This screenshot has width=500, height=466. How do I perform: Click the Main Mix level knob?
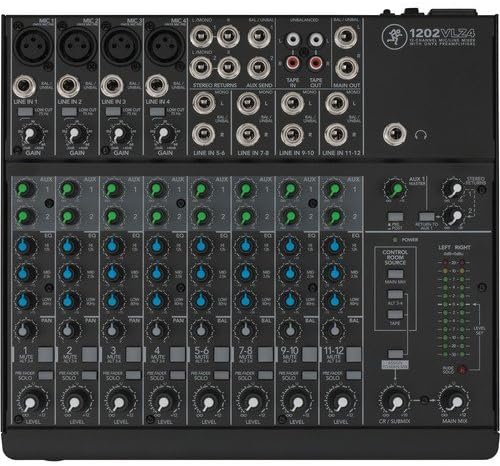(x=454, y=401)
